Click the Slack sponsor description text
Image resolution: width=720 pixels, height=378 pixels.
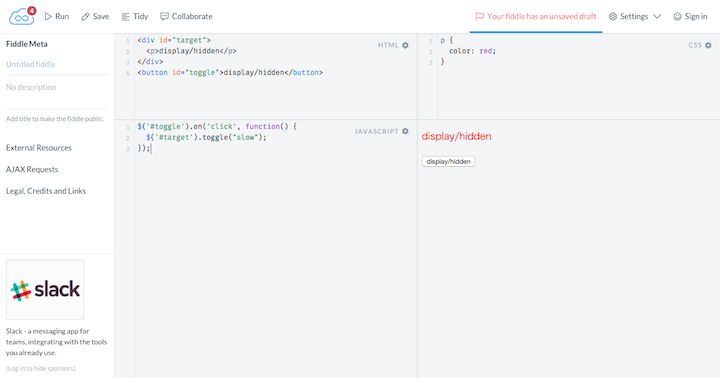click(56, 342)
